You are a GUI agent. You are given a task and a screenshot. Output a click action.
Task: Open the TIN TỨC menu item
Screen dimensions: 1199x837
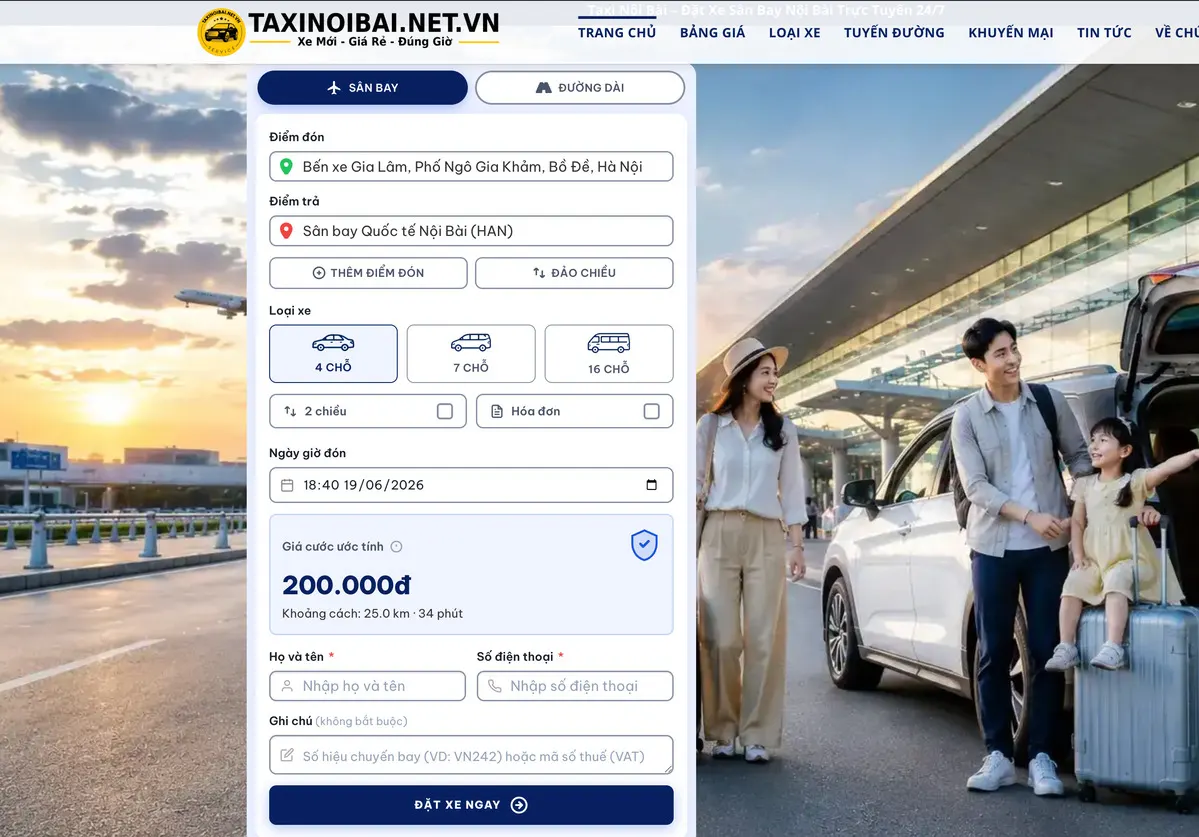(x=1104, y=33)
